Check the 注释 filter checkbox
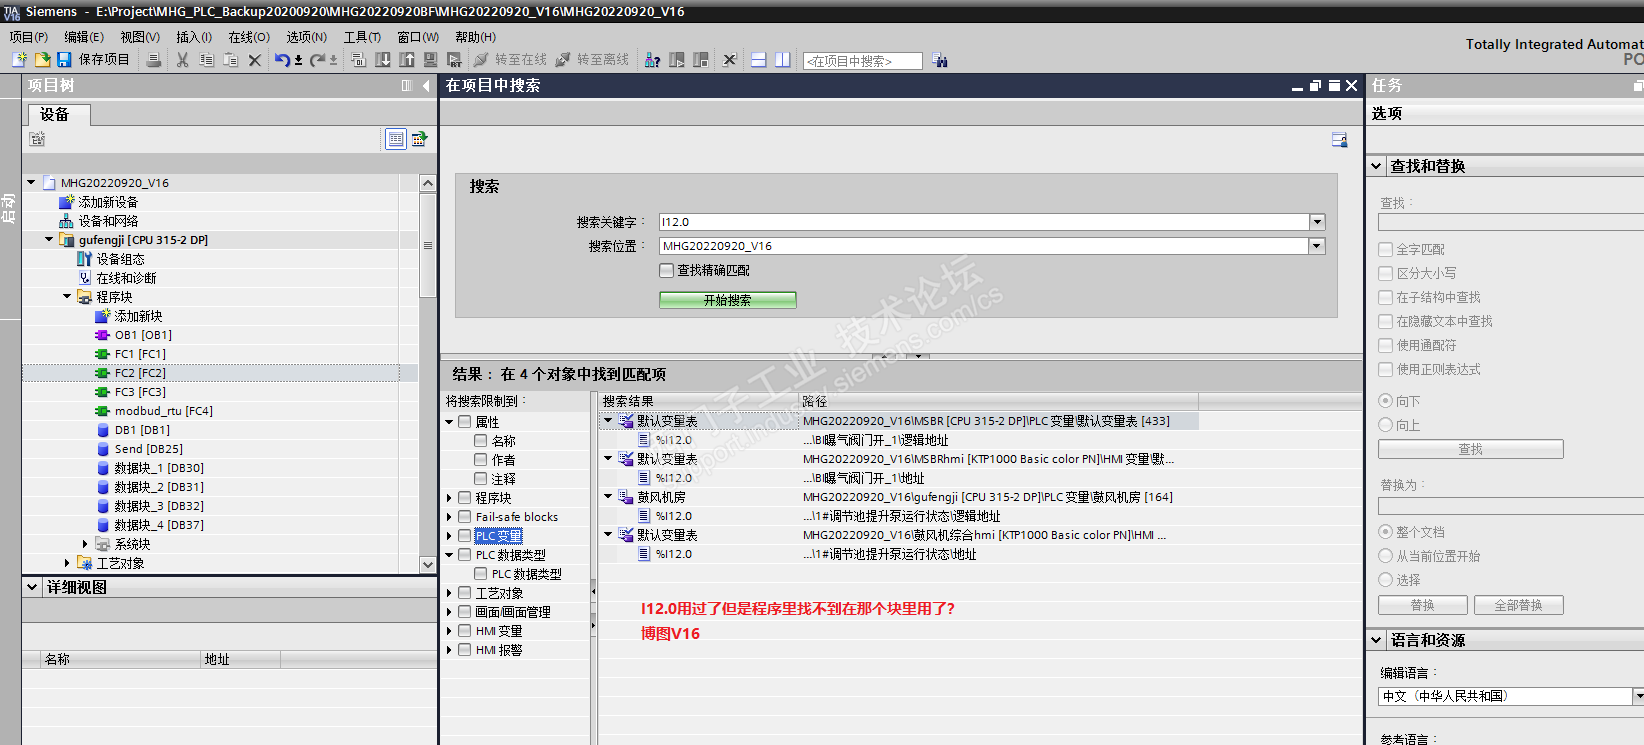1644x745 pixels. (x=481, y=479)
